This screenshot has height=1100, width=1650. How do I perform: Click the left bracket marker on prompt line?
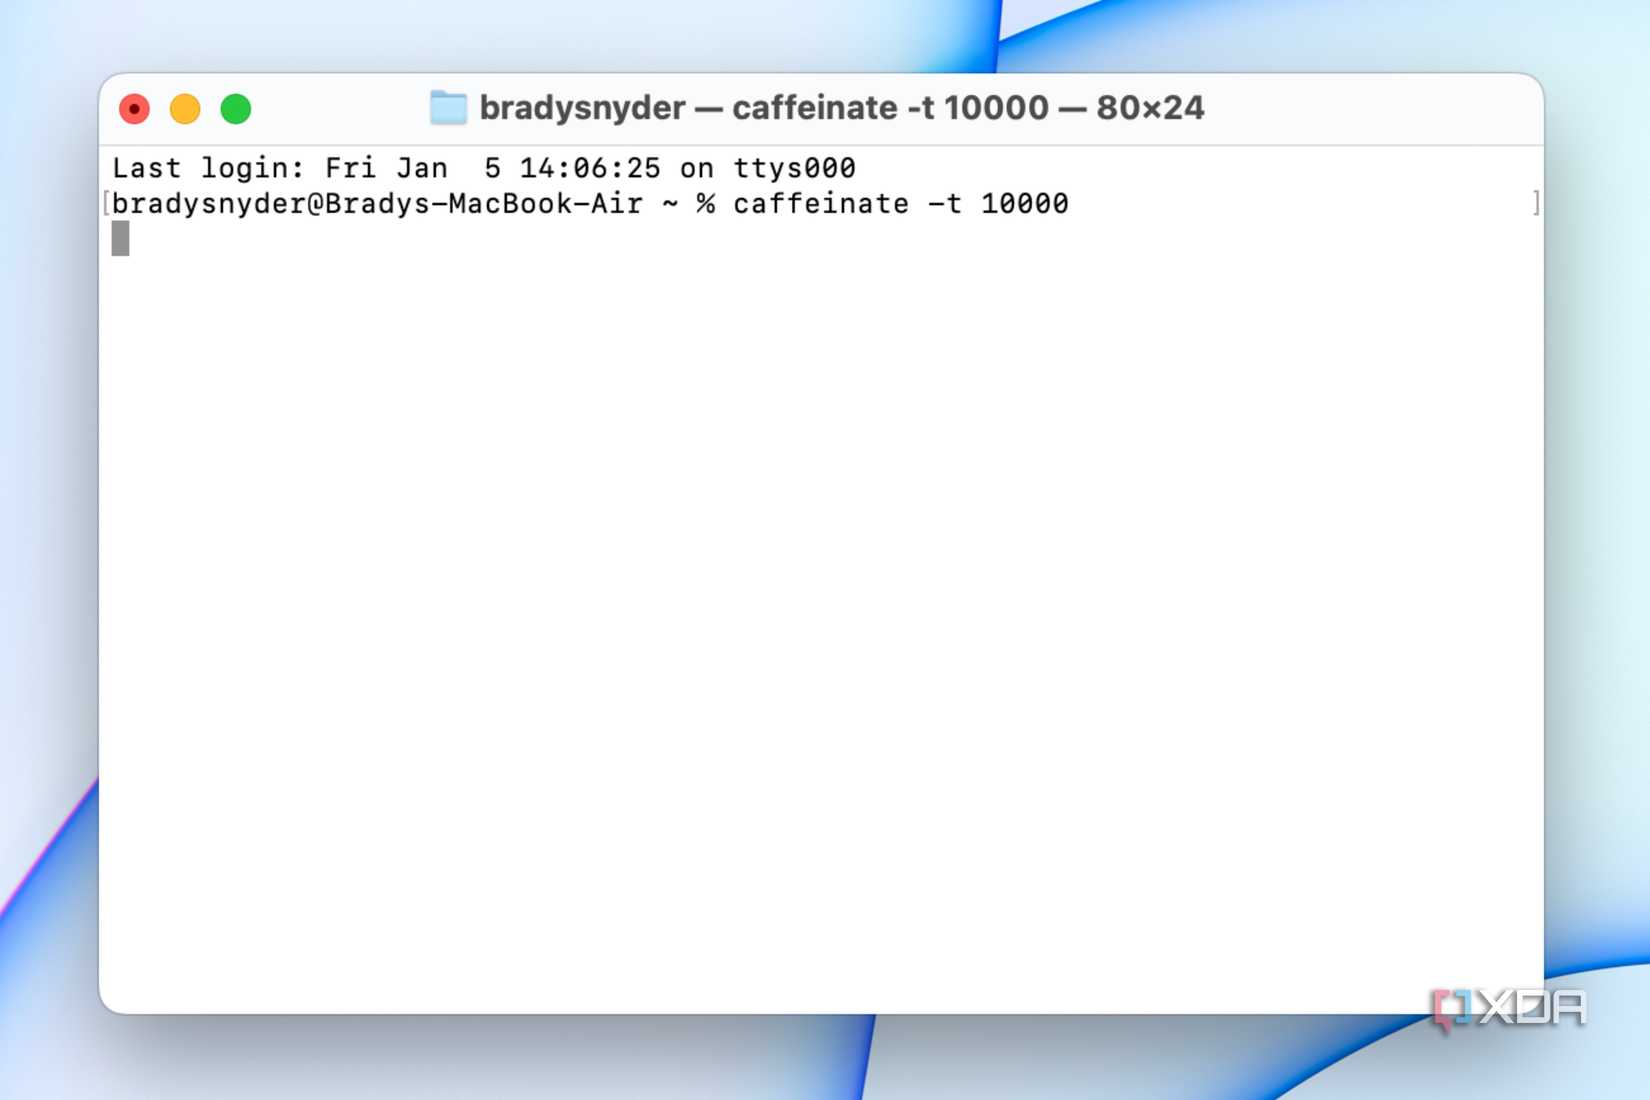click(x=105, y=203)
